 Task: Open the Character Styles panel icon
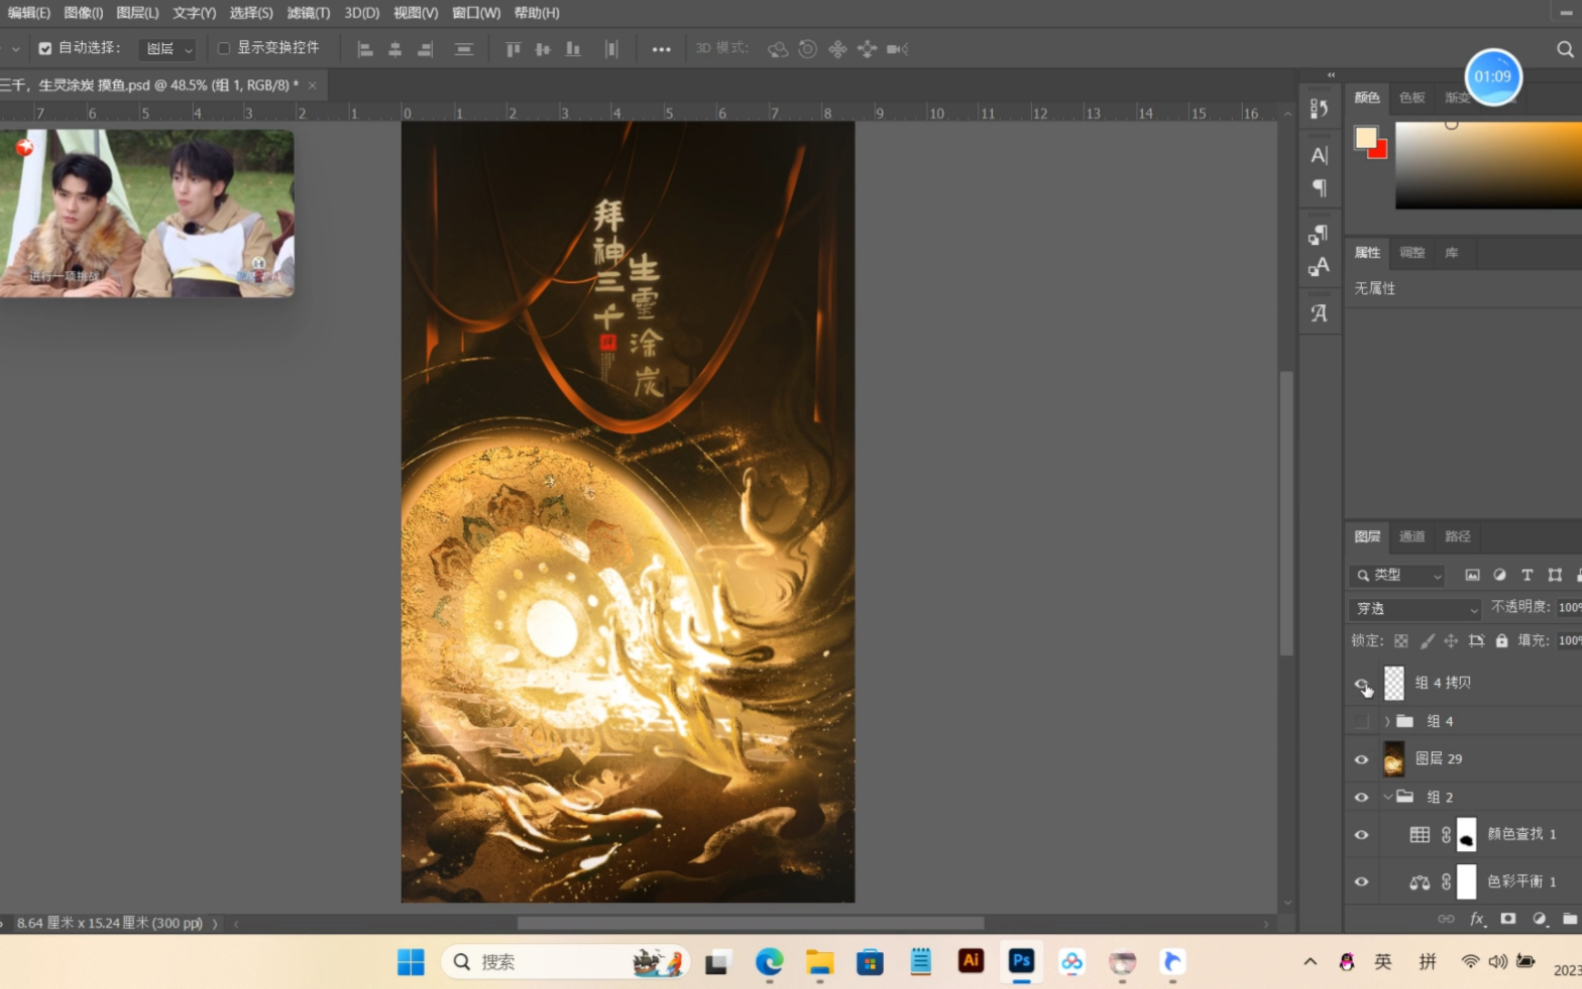[x=1319, y=267]
